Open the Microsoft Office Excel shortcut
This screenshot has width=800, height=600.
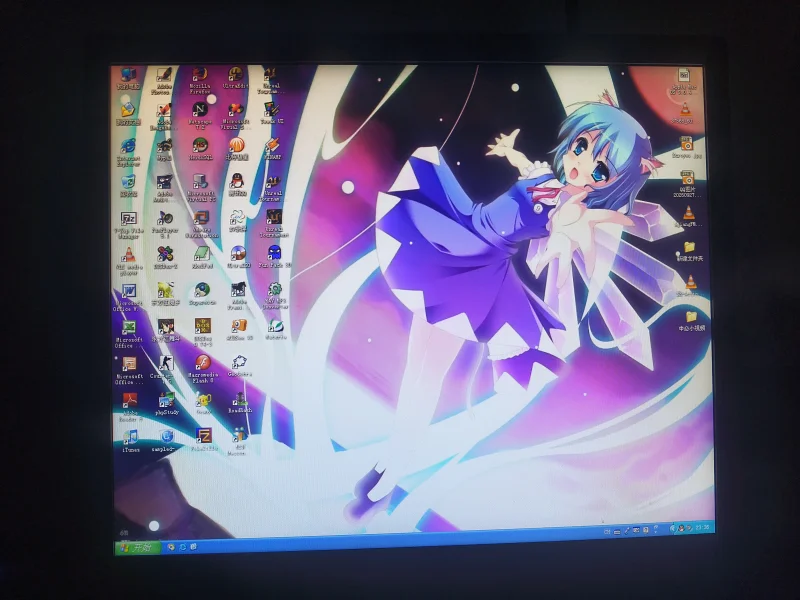pyautogui.click(x=129, y=334)
